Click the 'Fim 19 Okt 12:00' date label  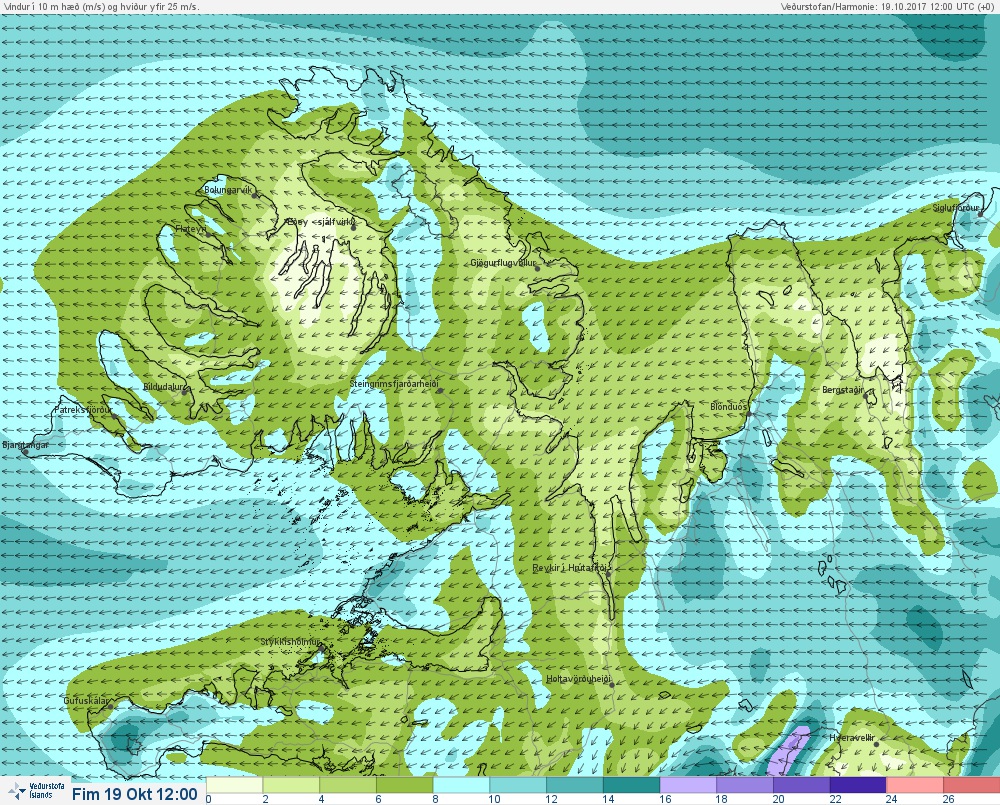pyautogui.click(x=135, y=794)
